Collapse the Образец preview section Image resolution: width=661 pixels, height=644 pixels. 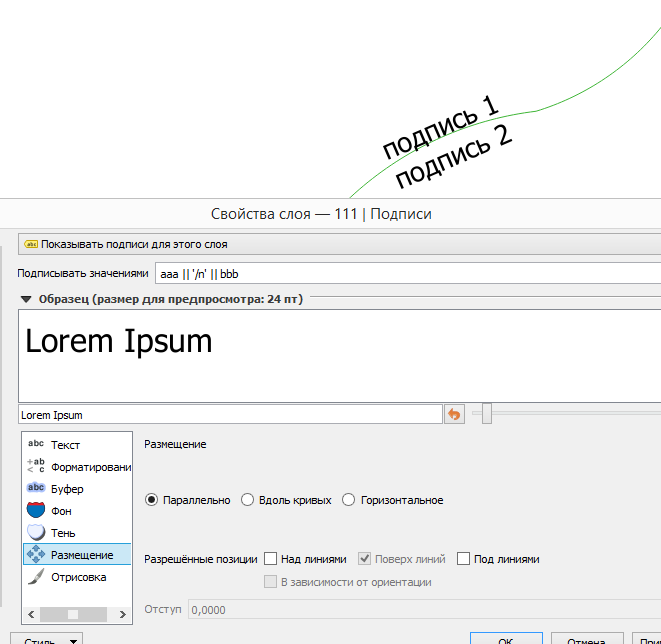pos(26,299)
